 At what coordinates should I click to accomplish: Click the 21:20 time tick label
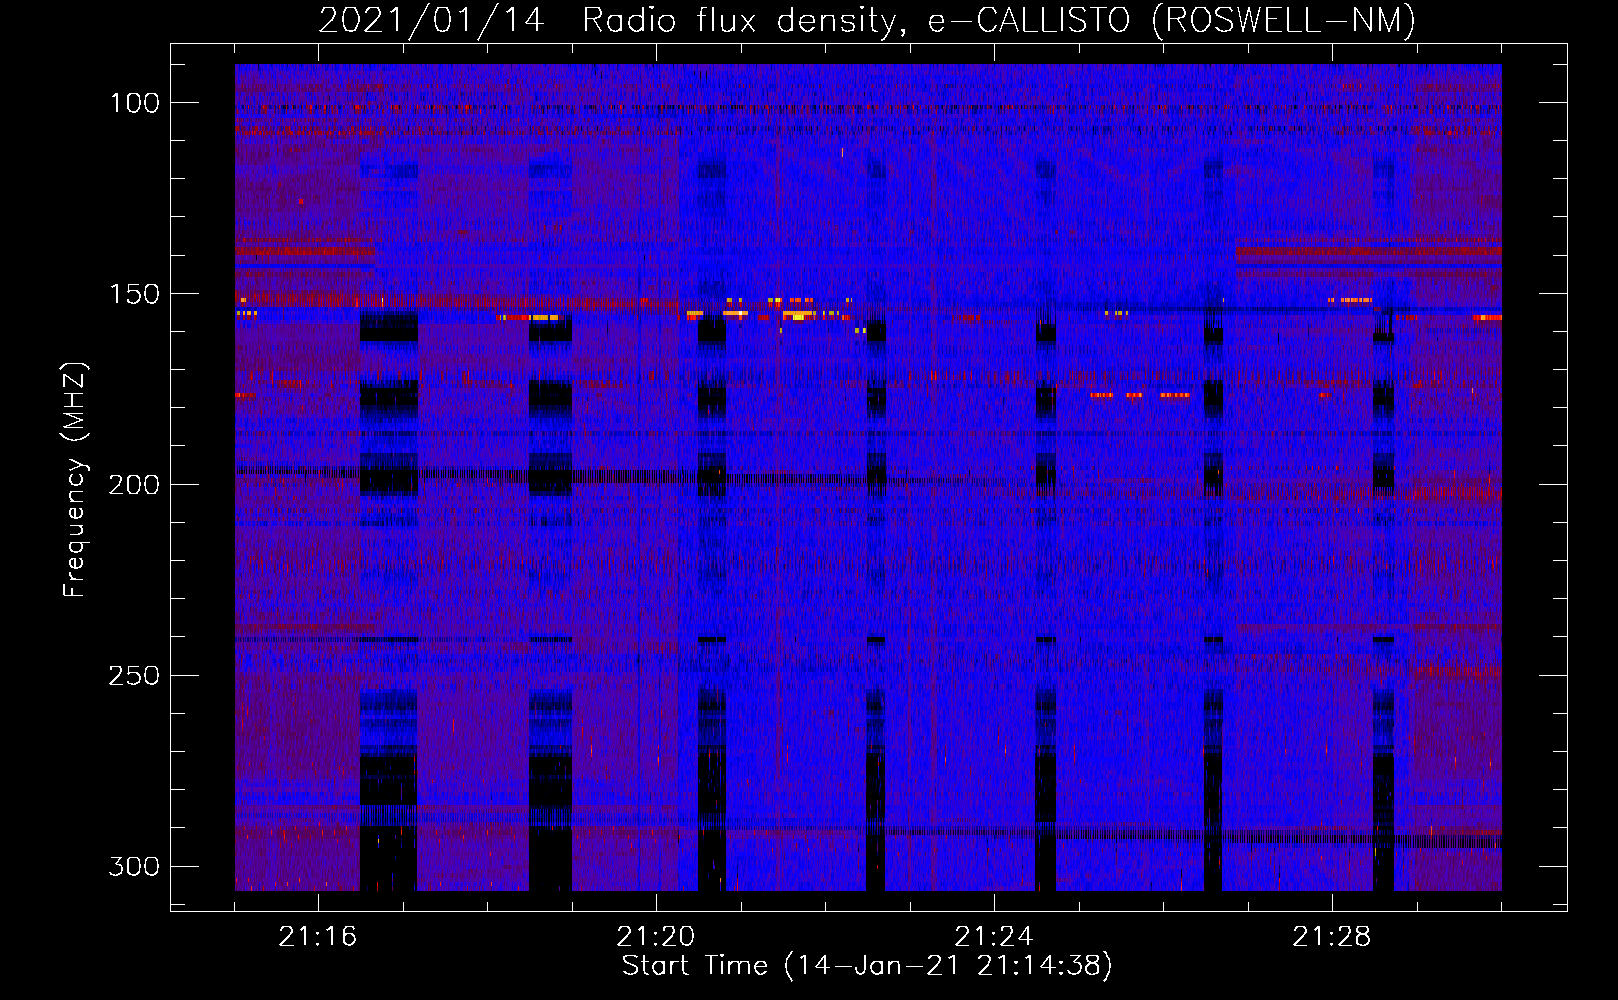pos(656,937)
